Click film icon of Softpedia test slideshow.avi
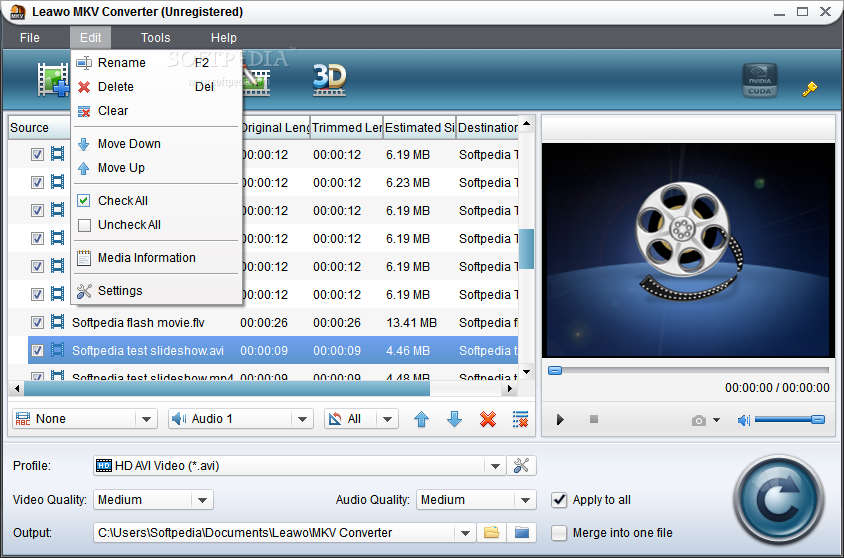 pyautogui.click(x=57, y=350)
